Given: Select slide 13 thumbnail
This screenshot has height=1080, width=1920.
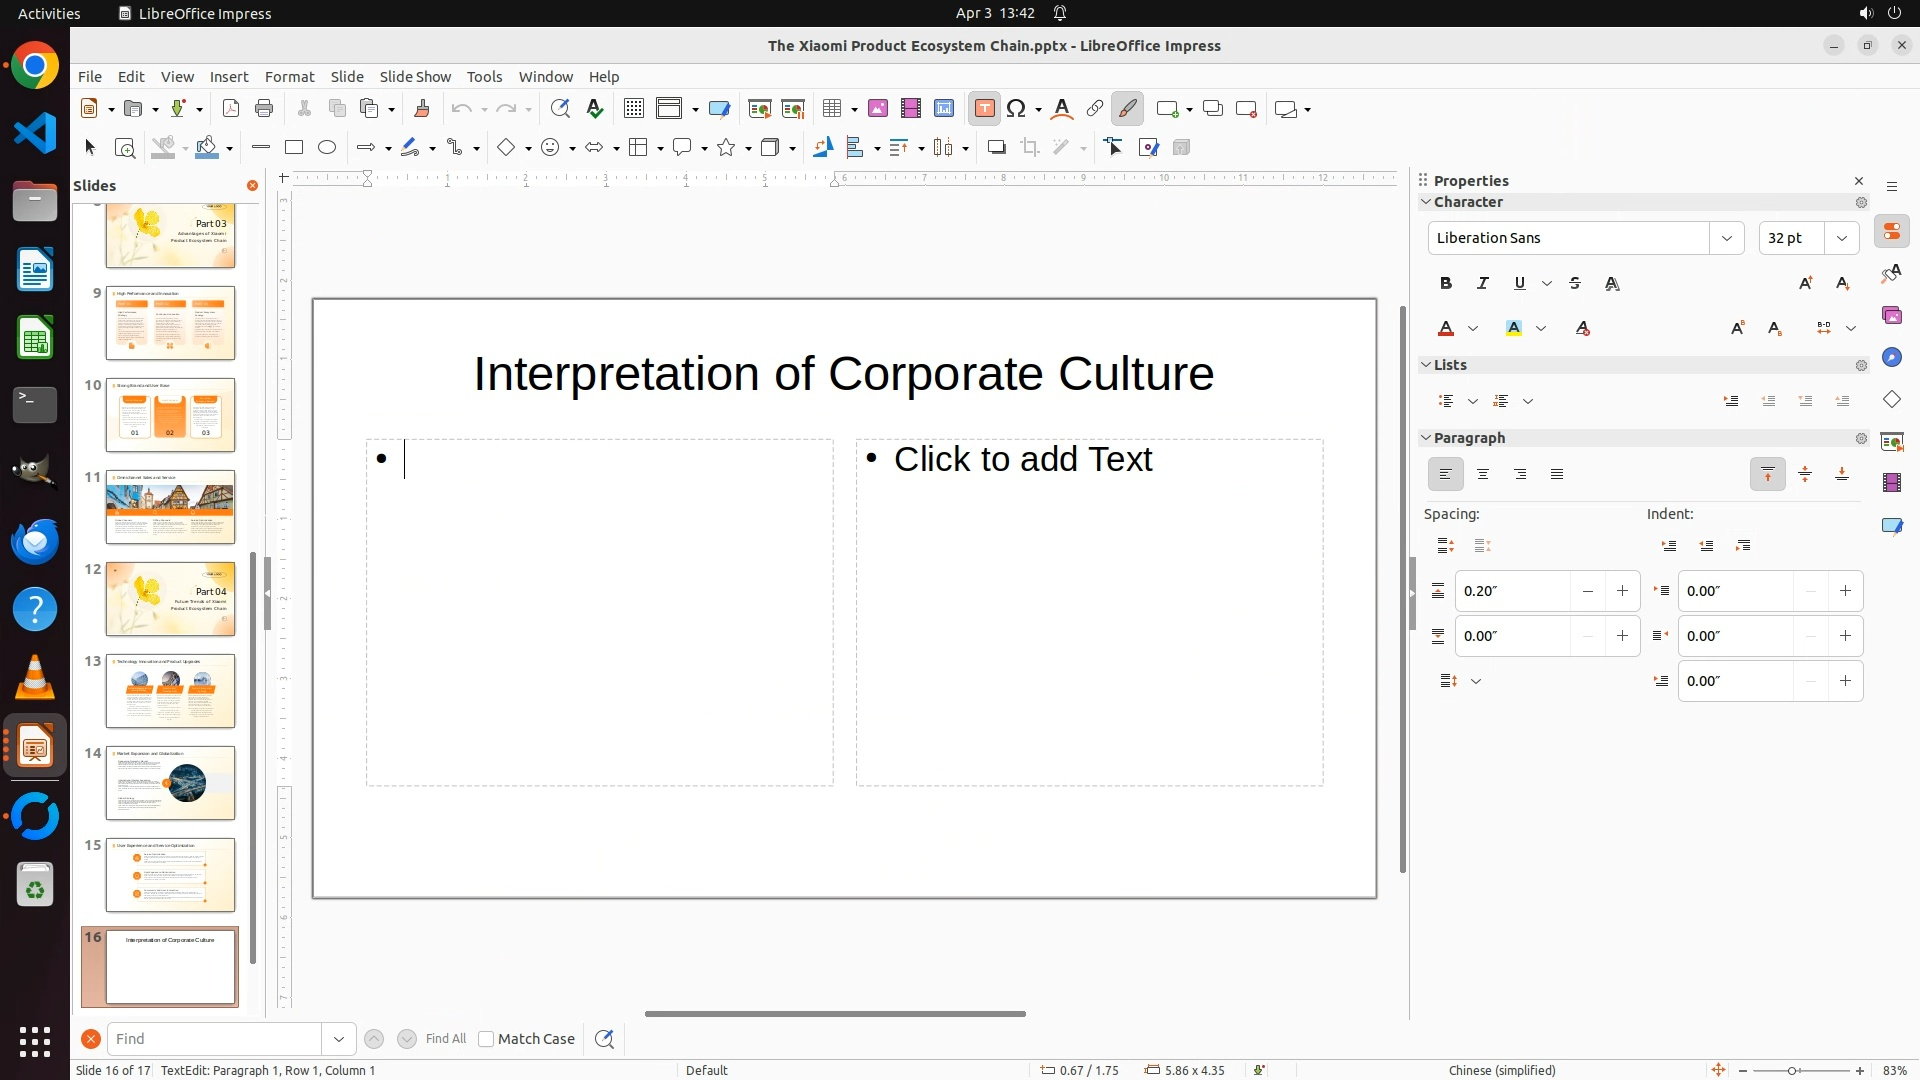Looking at the screenshot, I should (170, 691).
